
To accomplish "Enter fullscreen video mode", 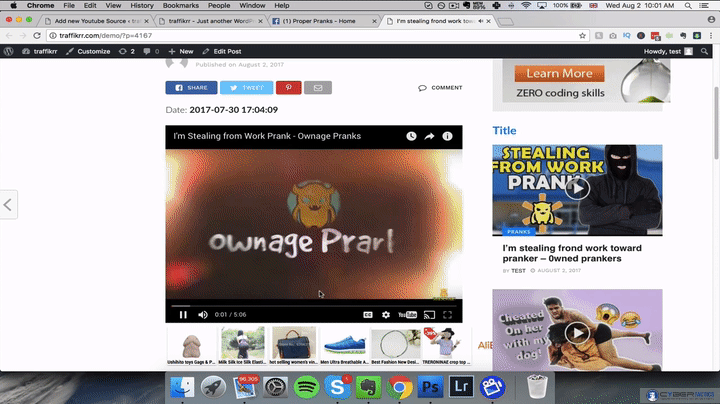I will click(448, 314).
